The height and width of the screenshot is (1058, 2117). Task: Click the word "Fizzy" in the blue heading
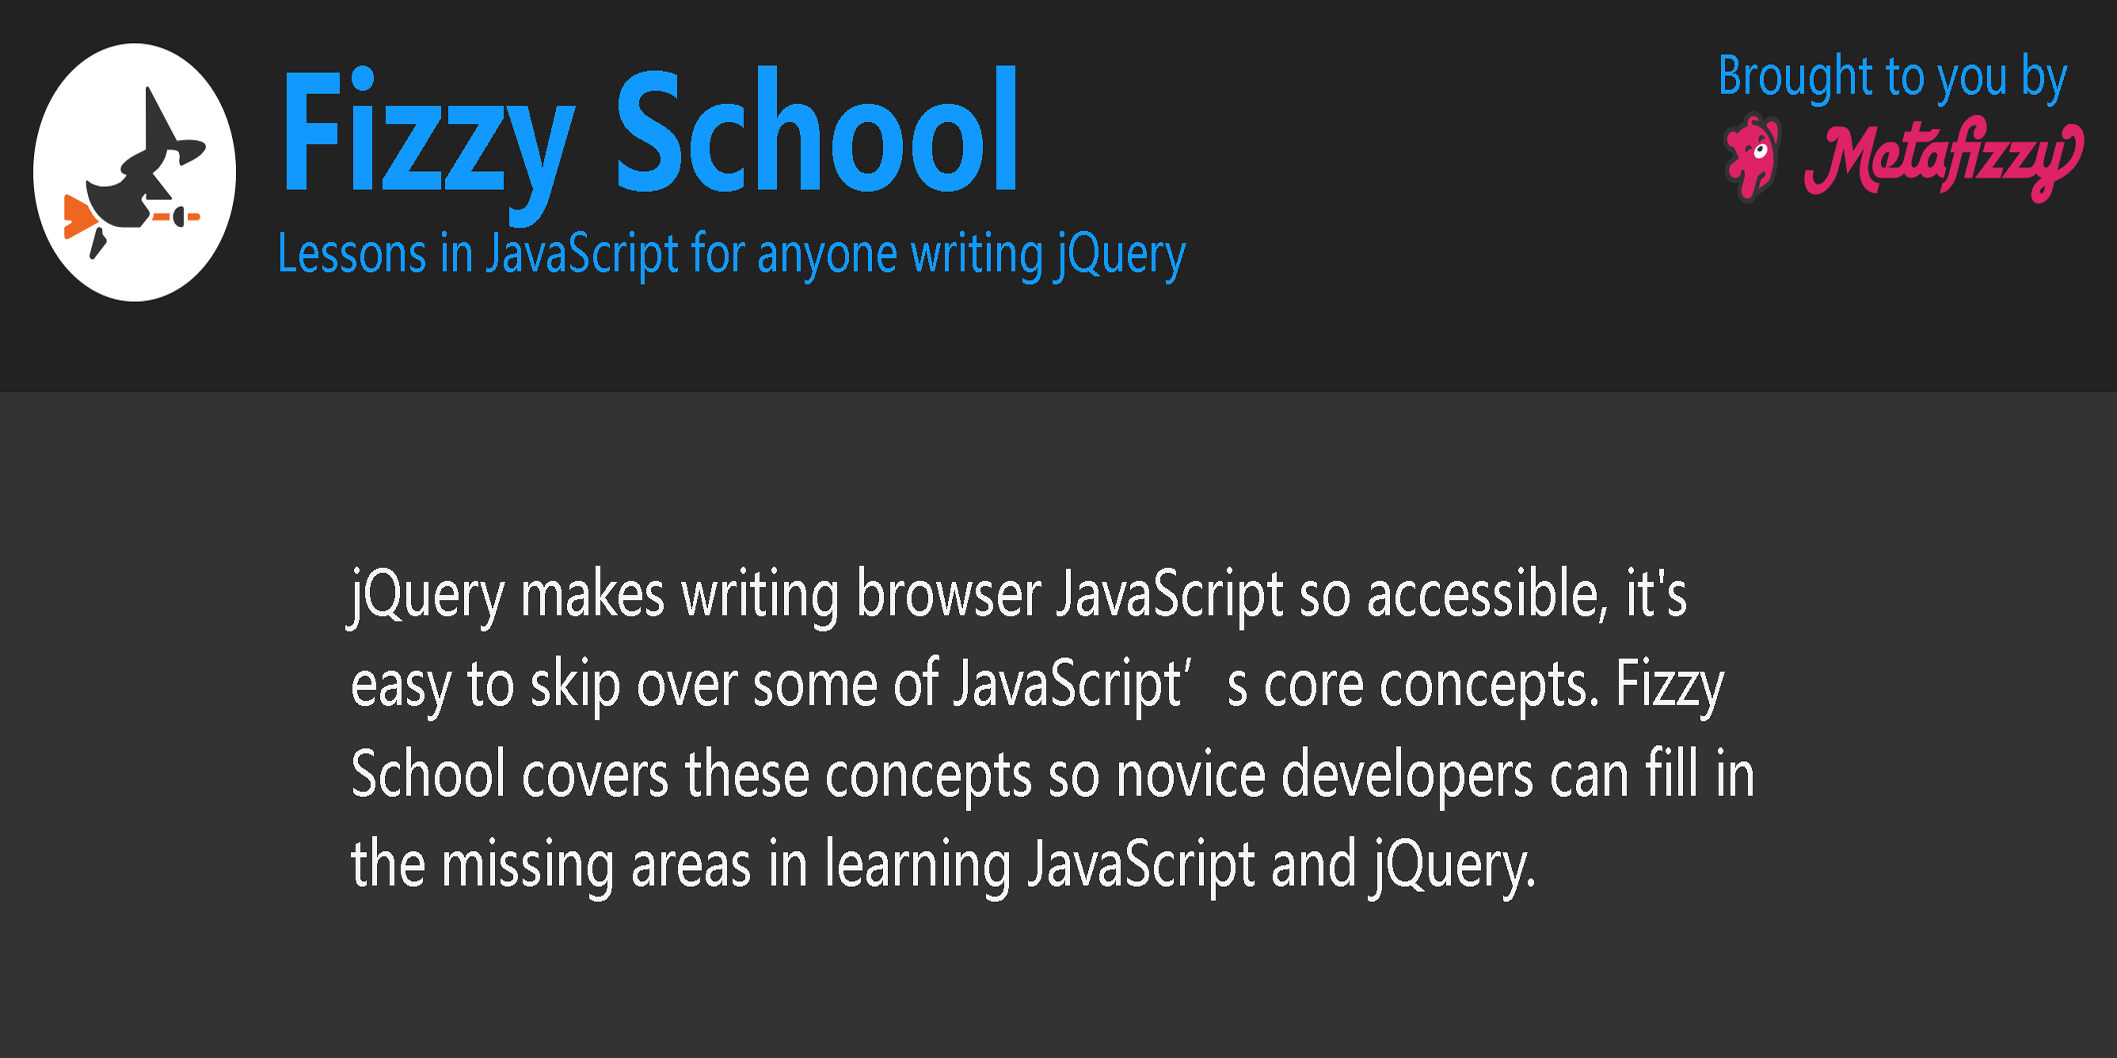pyautogui.click(x=428, y=134)
